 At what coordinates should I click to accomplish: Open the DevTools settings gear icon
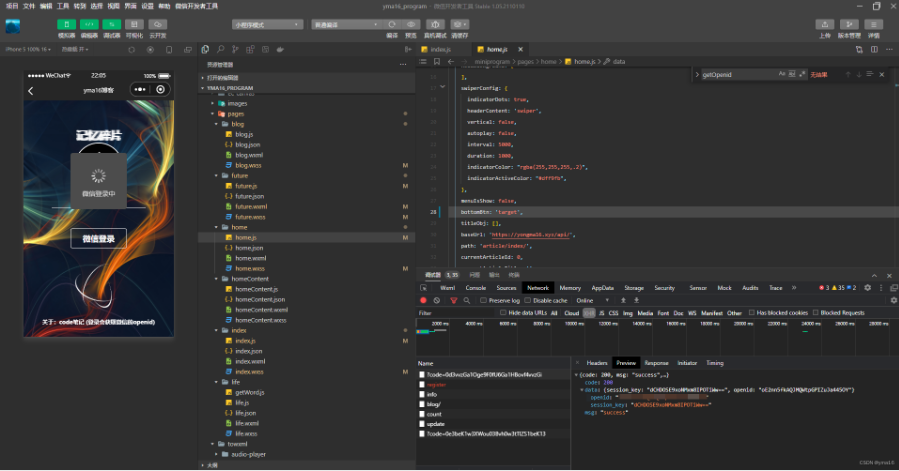coord(867,287)
